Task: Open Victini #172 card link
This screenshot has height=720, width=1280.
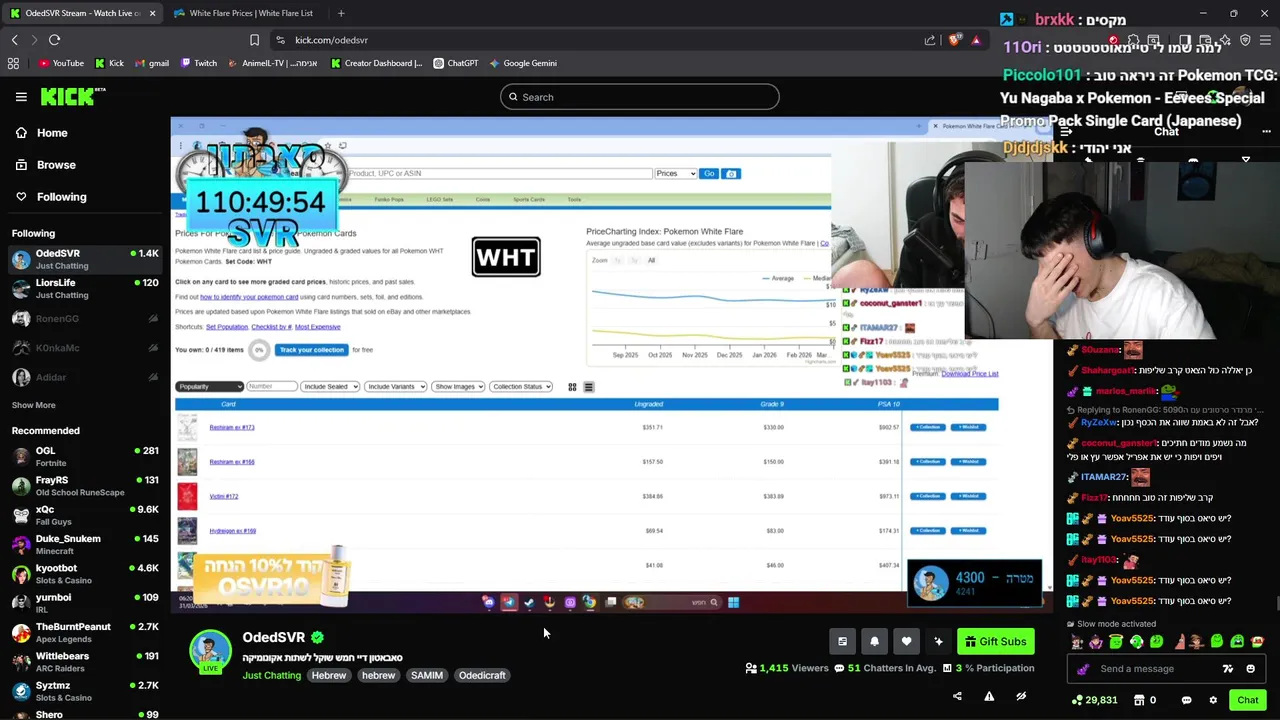Action: coord(224,496)
